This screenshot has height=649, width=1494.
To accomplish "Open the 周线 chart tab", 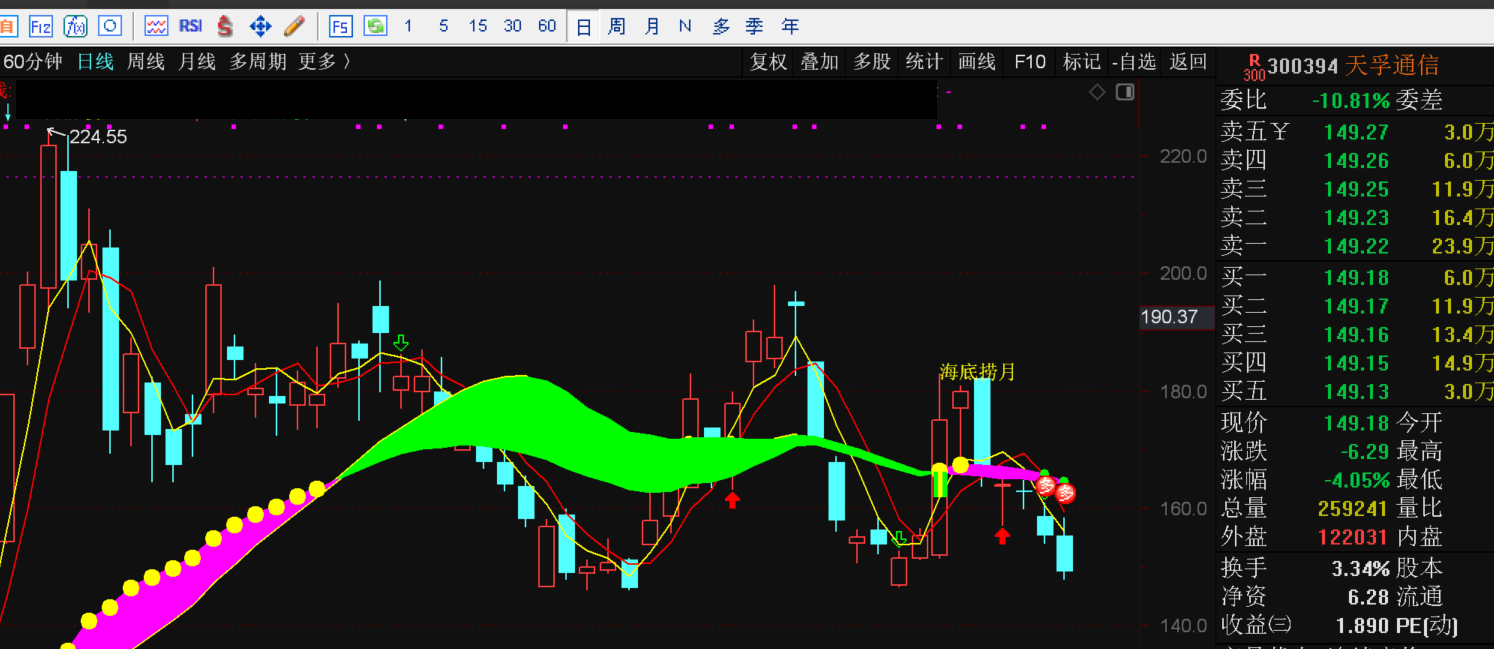I will (146, 62).
